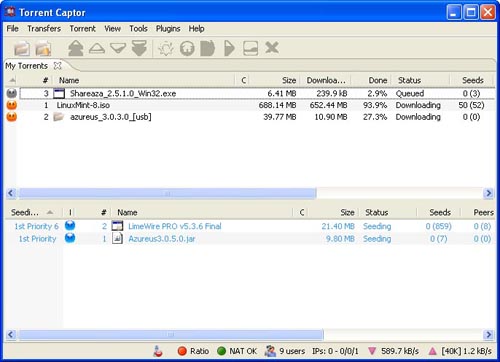
Task: Sort downloads by Seeds column header
Action: (472, 80)
